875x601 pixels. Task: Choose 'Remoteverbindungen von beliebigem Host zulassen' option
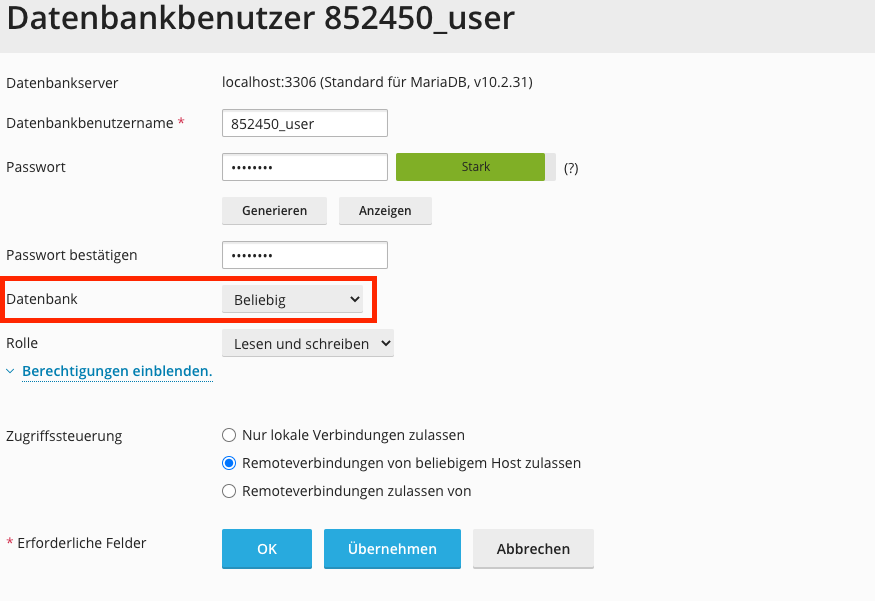coord(229,463)
